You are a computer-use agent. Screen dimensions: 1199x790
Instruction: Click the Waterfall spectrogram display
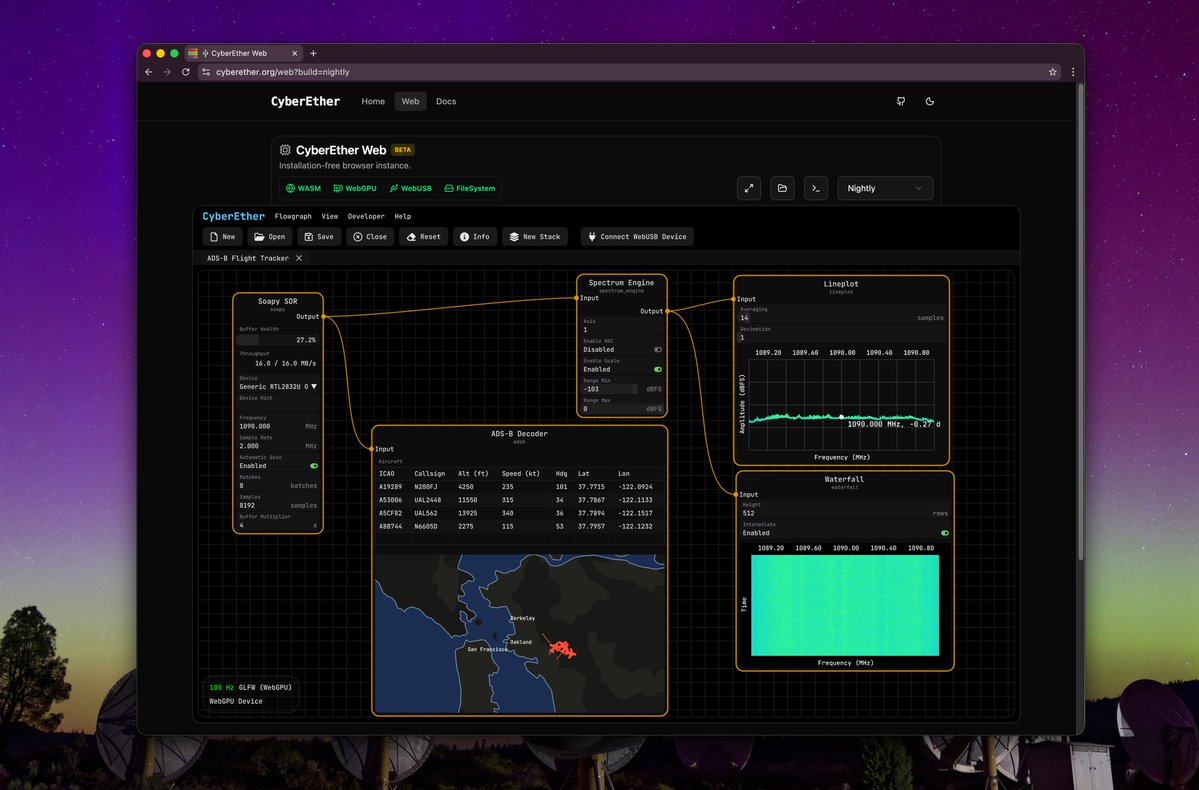[845, 606]
